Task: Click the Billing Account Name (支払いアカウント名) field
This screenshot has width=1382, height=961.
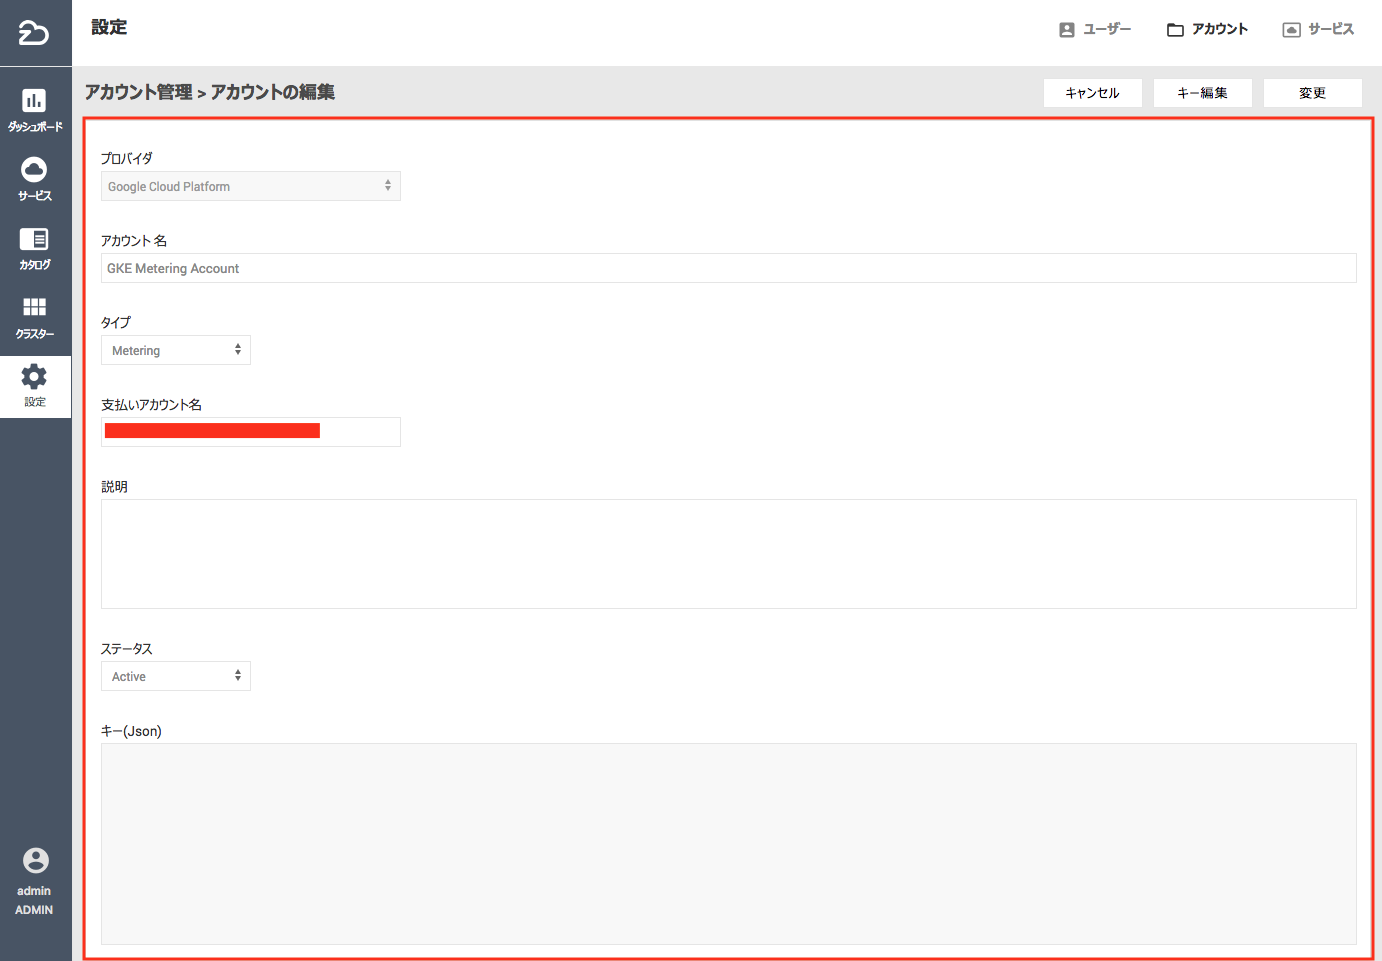Action: (x=250, y=432)
